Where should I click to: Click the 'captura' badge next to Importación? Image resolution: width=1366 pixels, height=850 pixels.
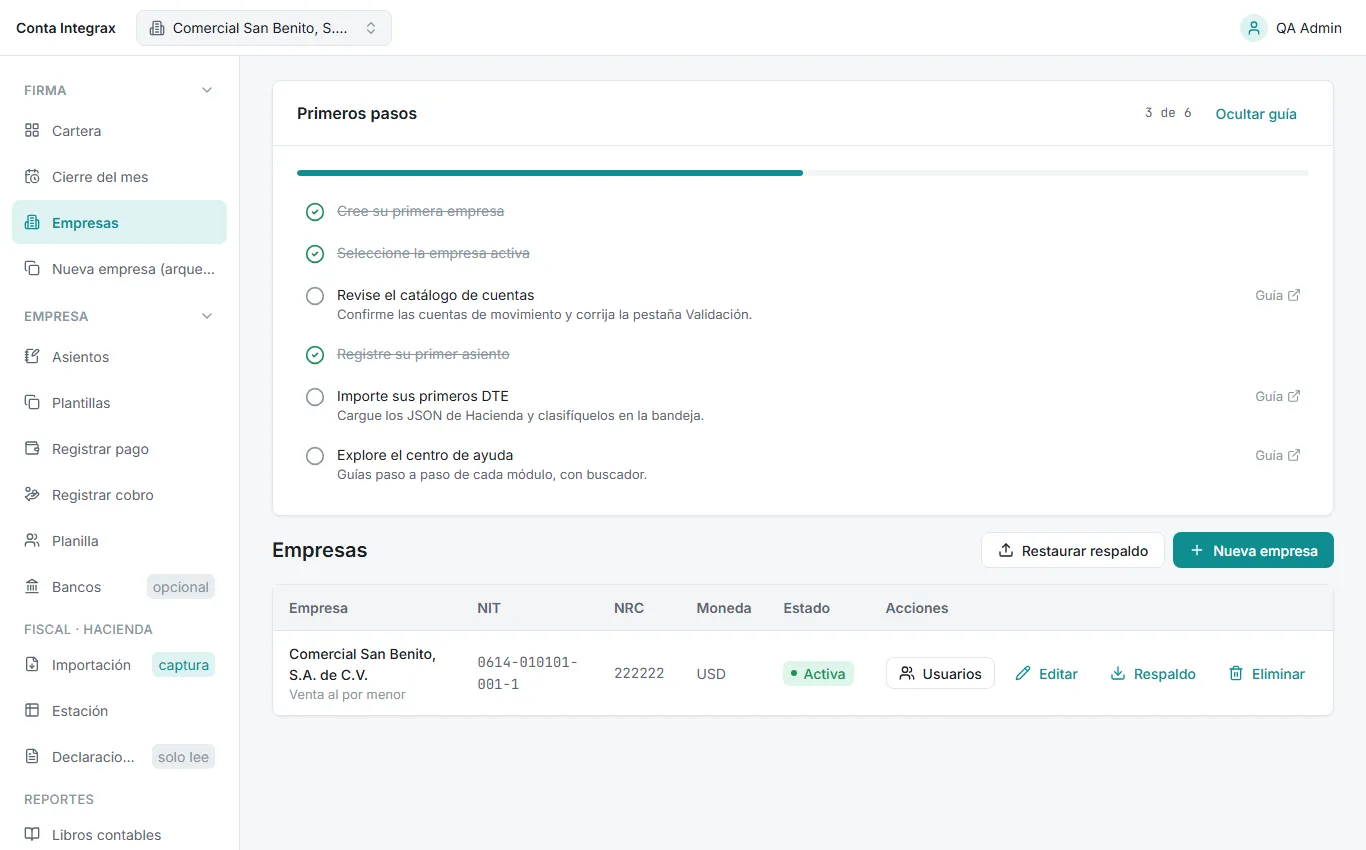(184, 665)
